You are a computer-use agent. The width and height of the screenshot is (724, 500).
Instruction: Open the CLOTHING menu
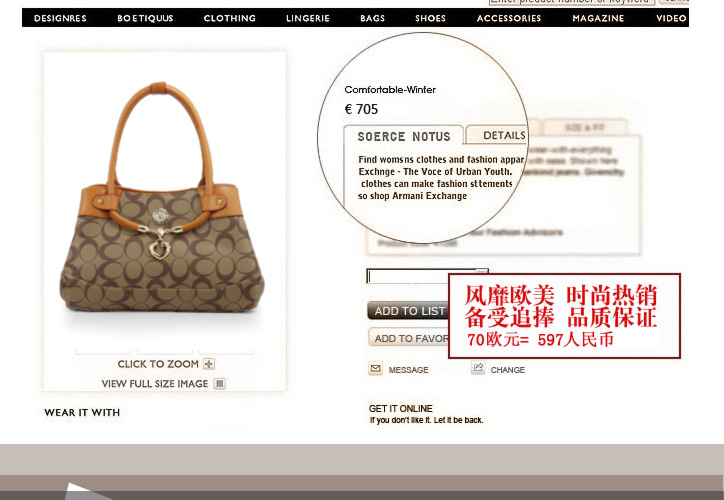229,18
